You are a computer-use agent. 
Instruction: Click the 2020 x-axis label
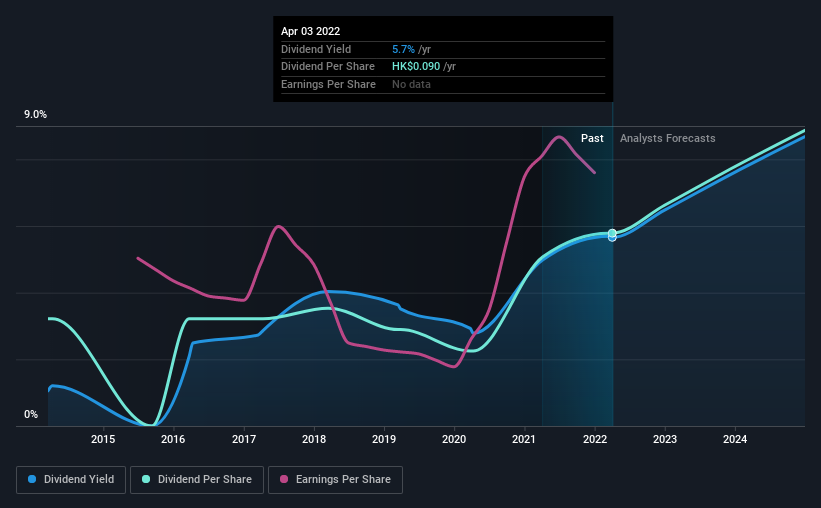click(x=454, y=439)
